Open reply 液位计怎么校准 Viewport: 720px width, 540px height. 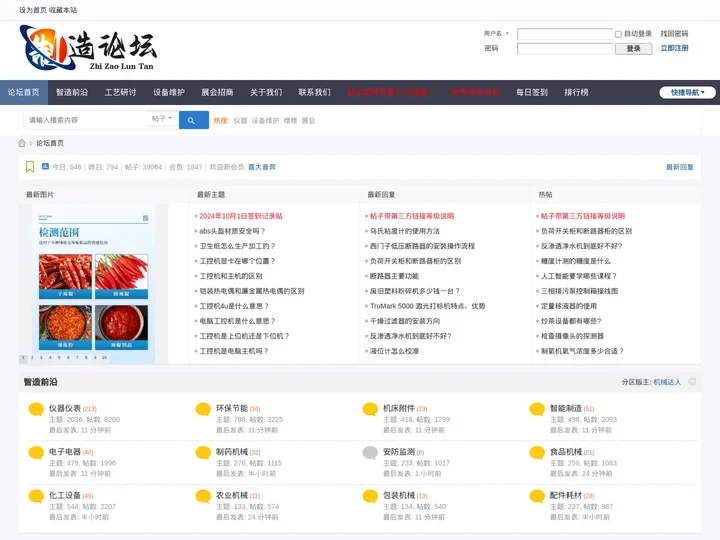coord(394,351)
